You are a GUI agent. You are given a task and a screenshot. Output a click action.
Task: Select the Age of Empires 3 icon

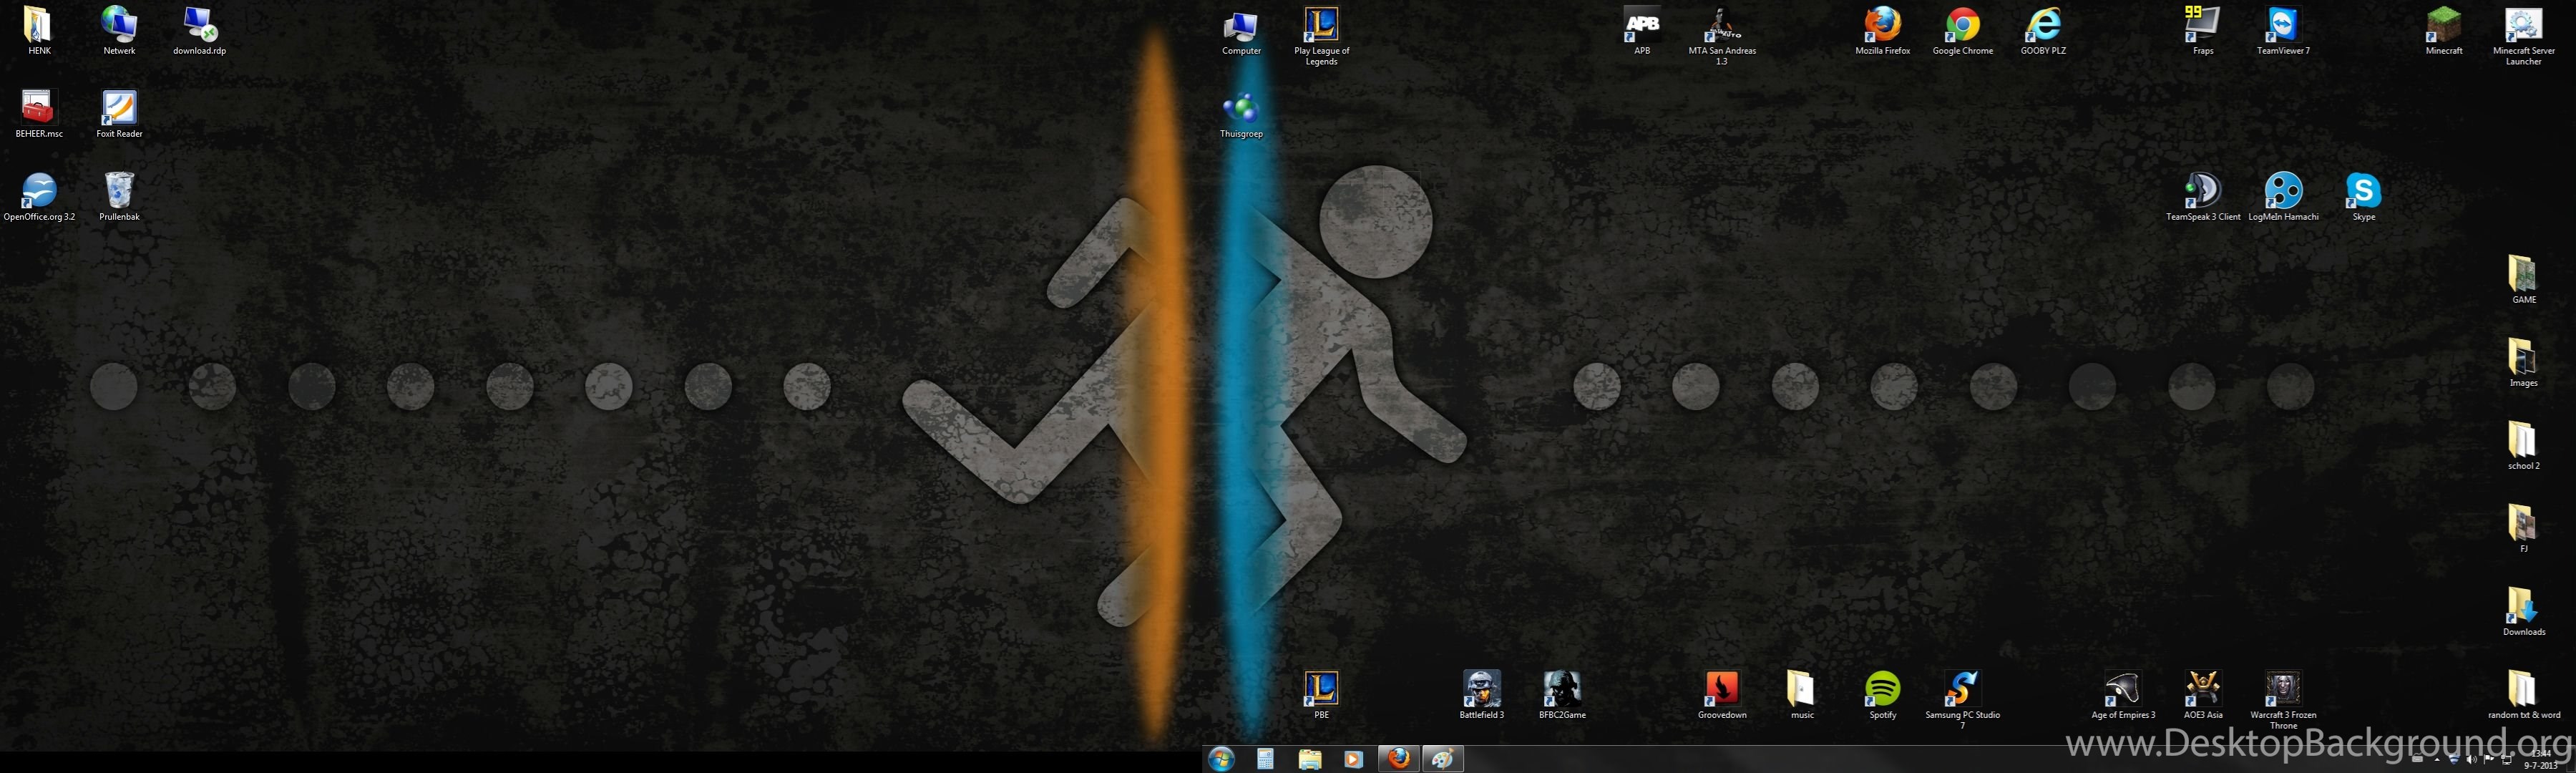point(2123,694)
